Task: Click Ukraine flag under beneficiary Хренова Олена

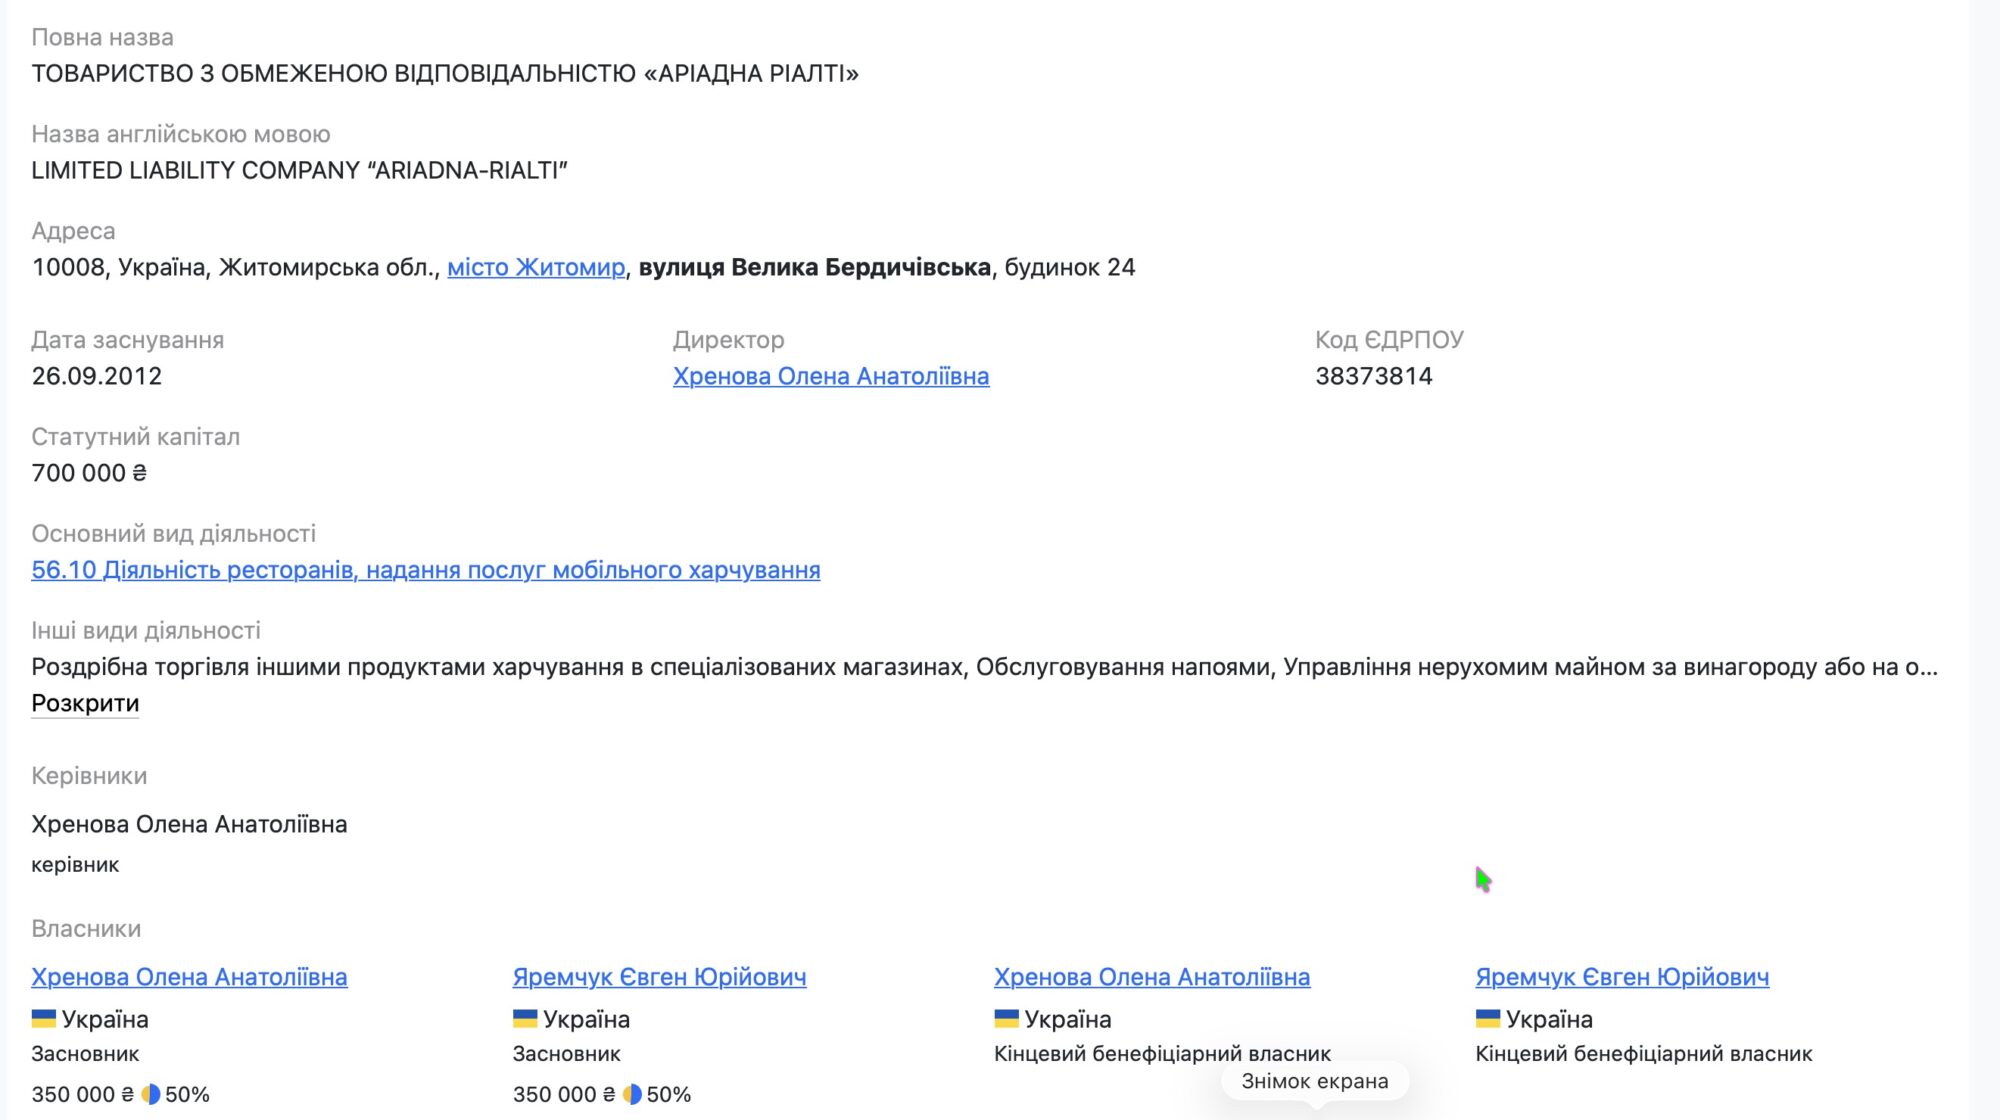Action: (1006, 1019)
